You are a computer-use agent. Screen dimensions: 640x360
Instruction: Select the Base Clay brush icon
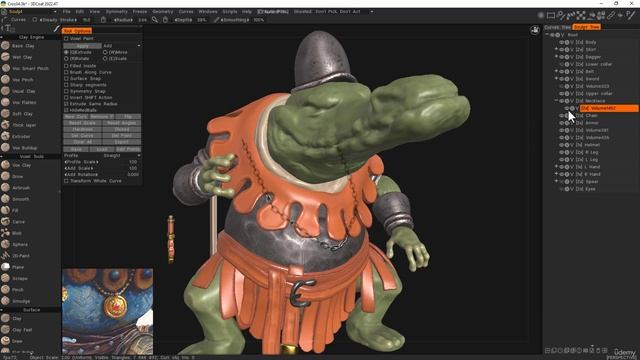(5, 46)
